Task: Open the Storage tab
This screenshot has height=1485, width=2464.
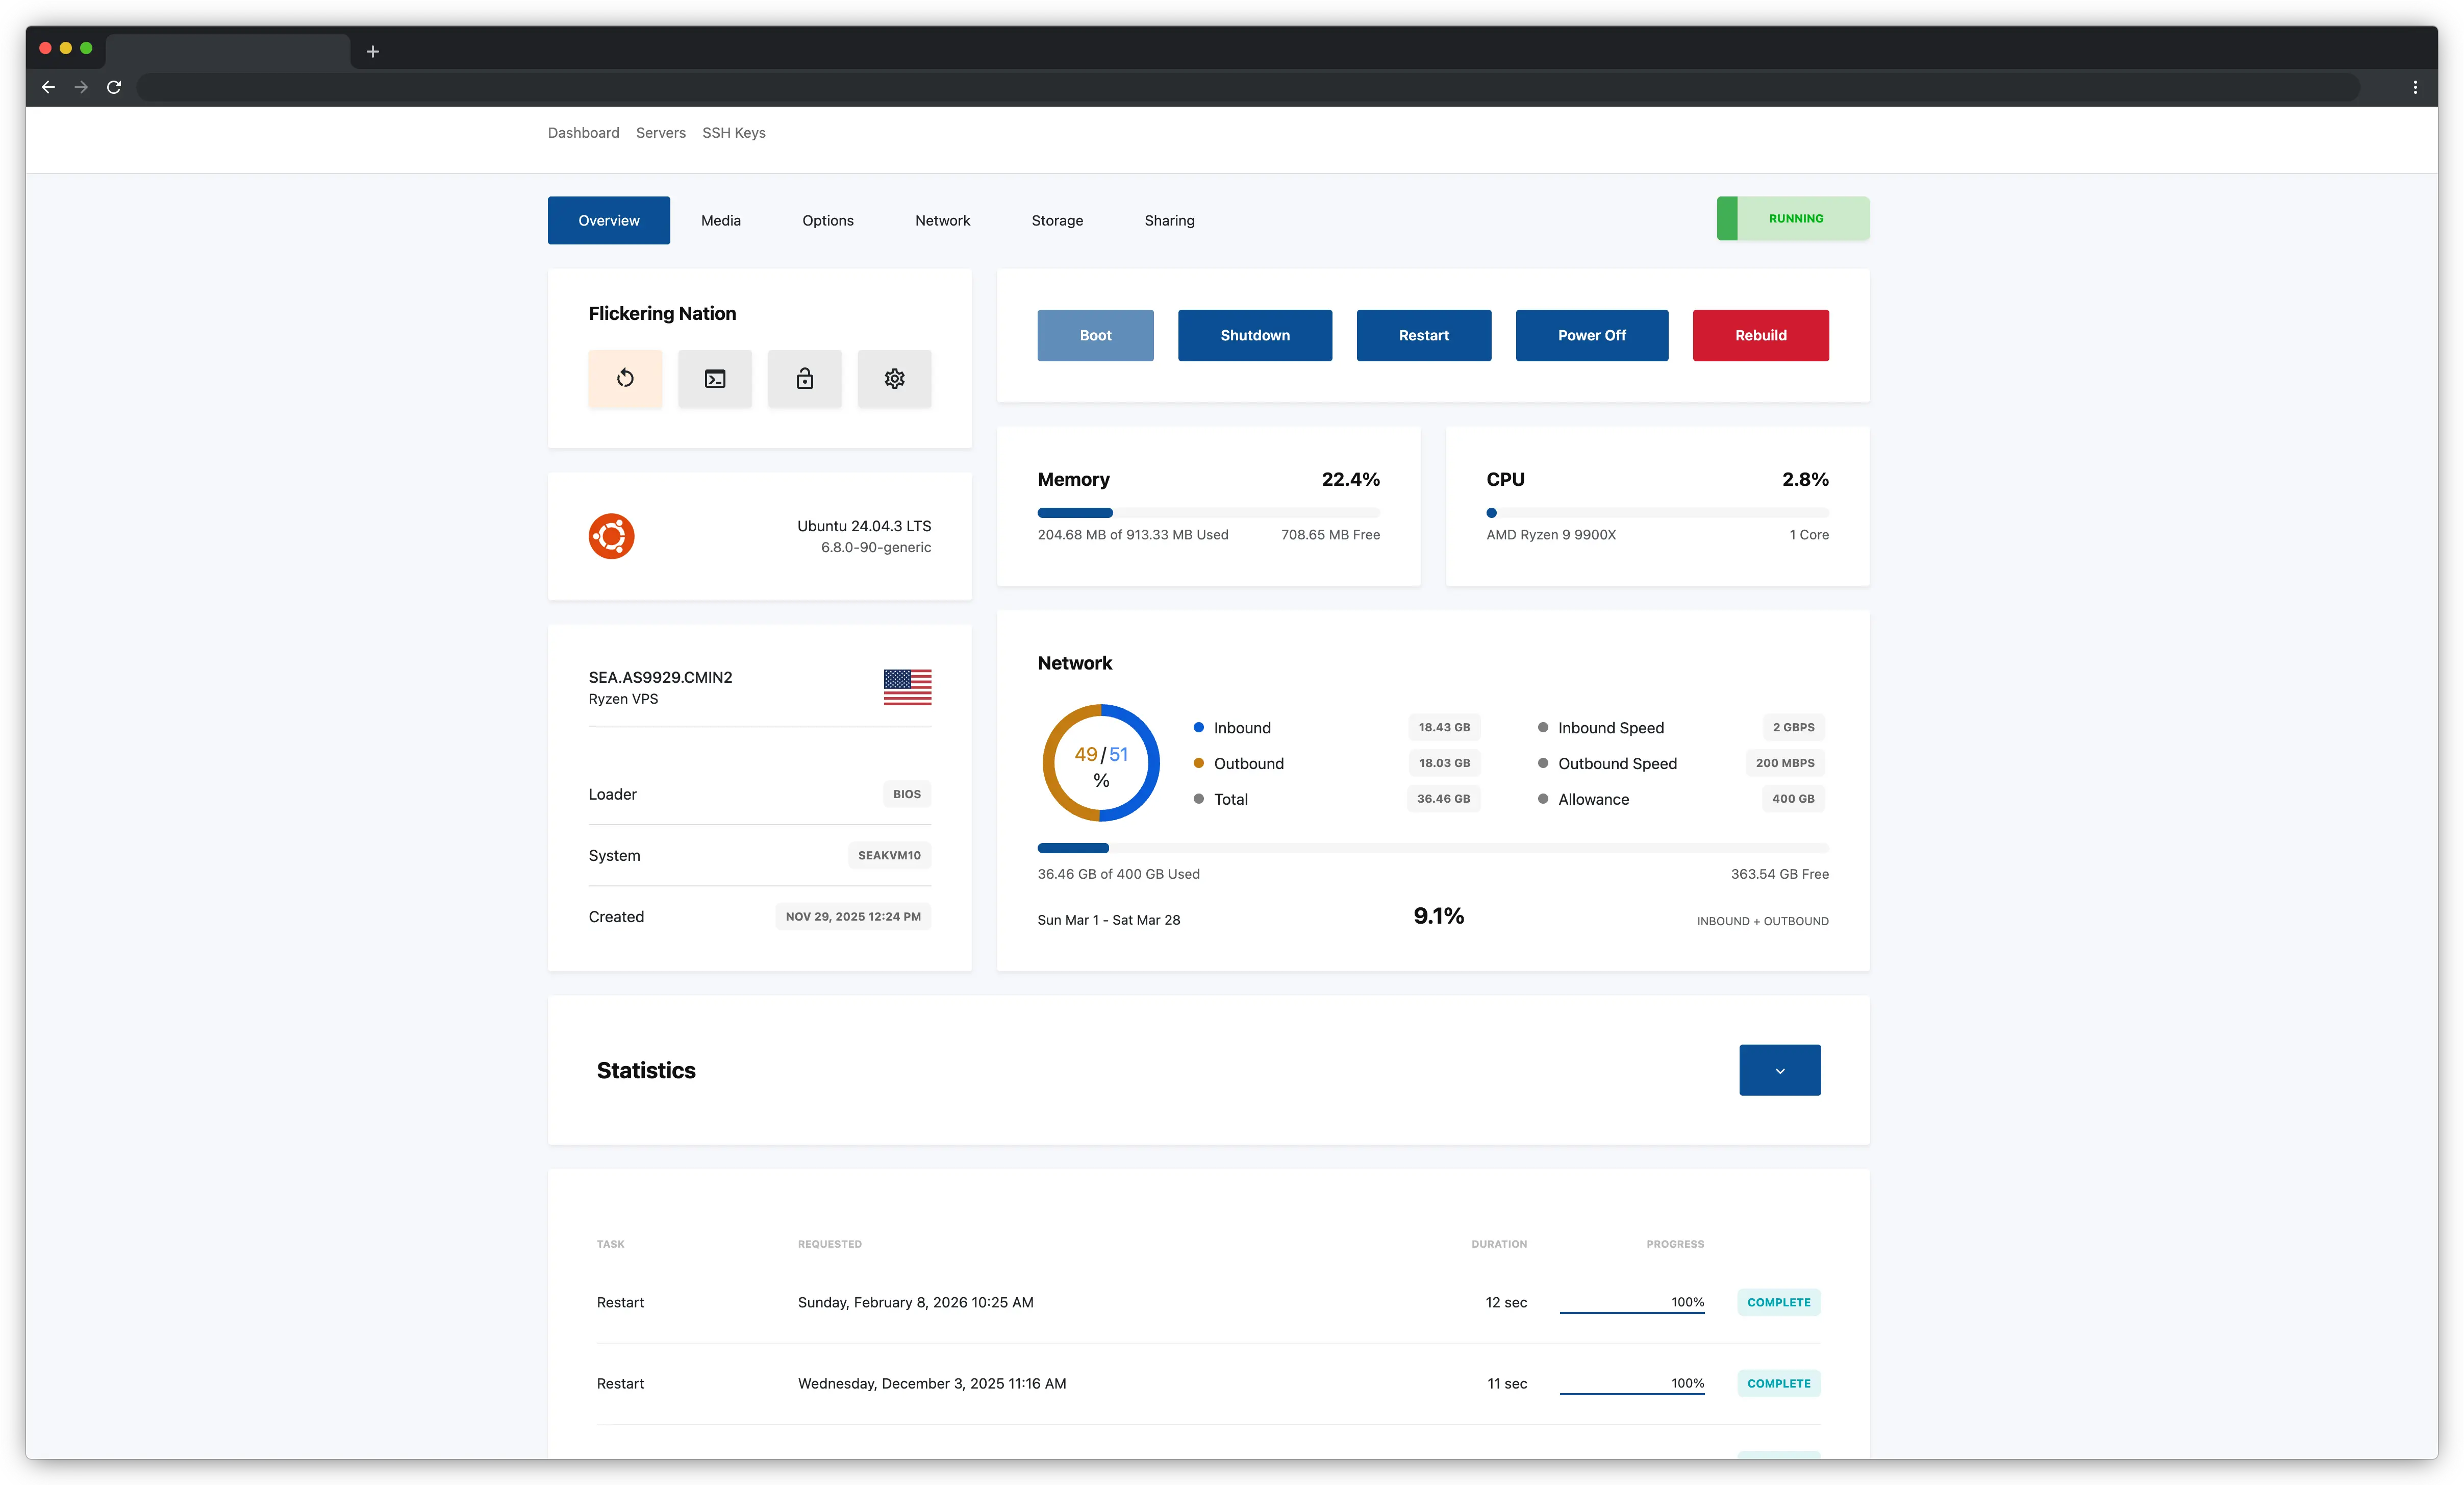Action: pyautogui.click(x=1057, y=220)
